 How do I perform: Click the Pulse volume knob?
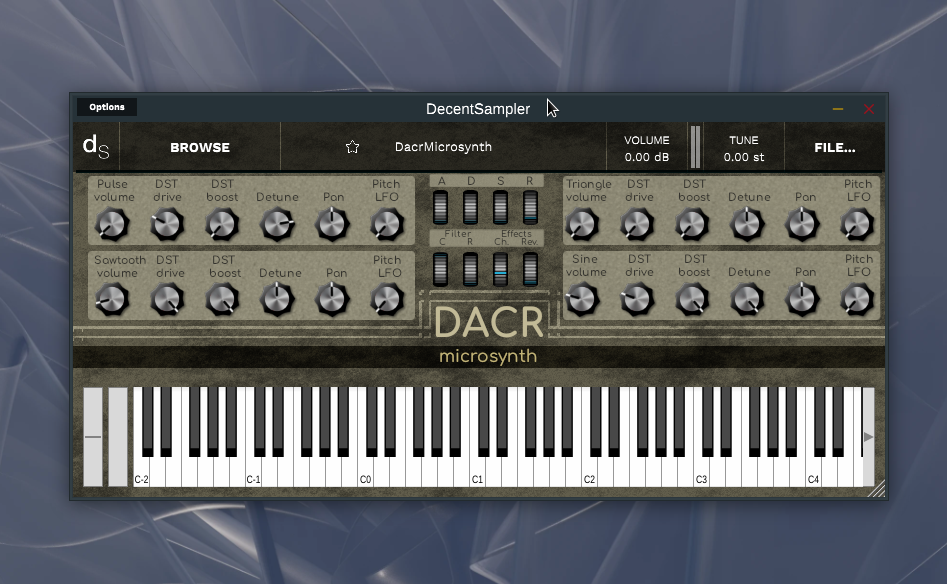(112, 224)
